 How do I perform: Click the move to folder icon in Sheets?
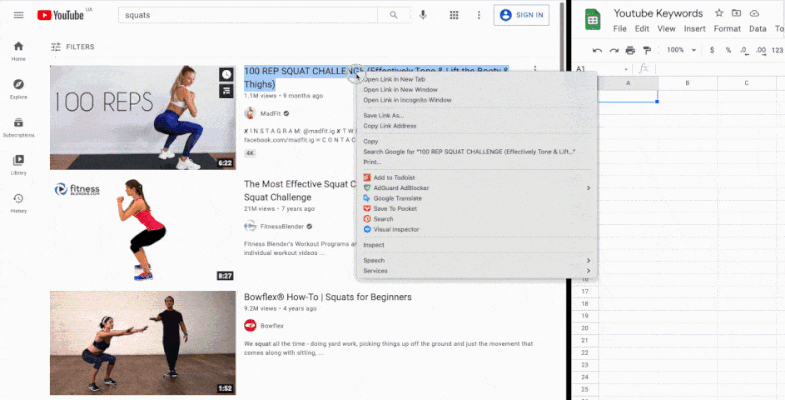[x=736, y=14]
